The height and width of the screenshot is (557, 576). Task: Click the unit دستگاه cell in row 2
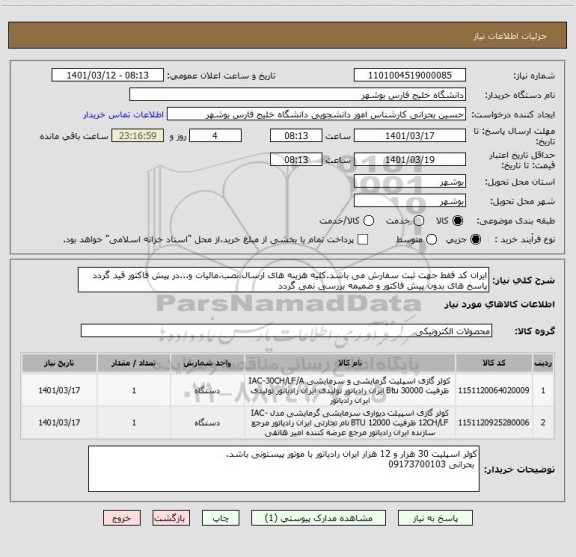[x=208, y=423]
